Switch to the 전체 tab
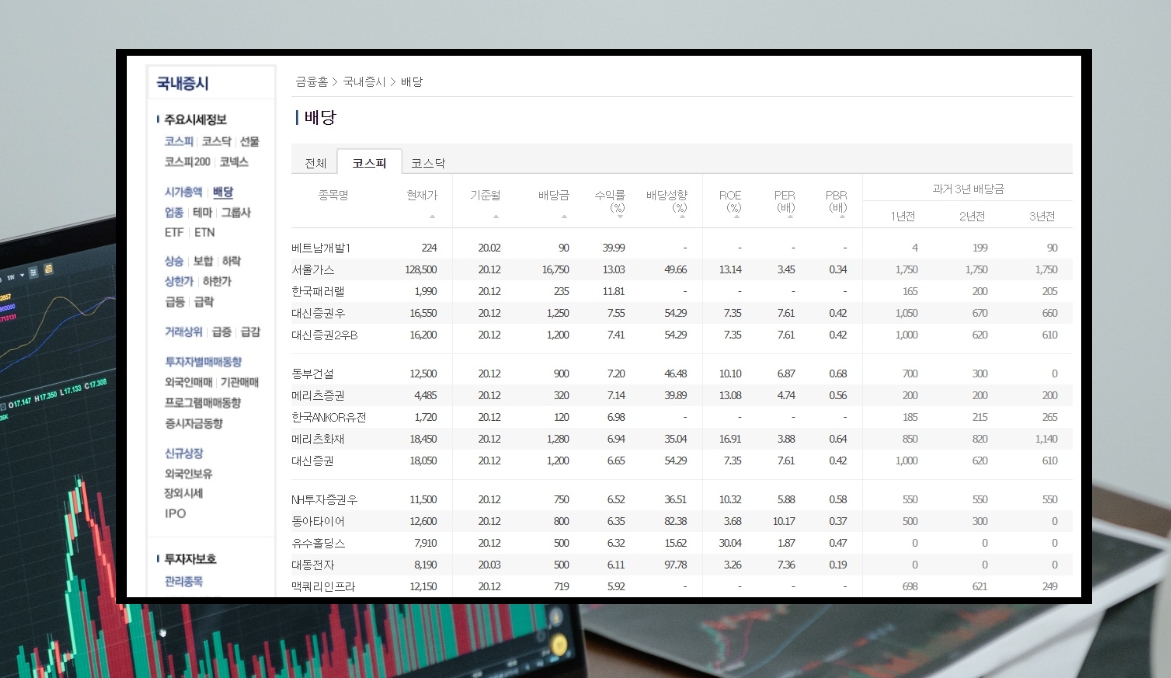This screenshot has width=1171, height=678. pyautogui.click(x=315, y=163)
